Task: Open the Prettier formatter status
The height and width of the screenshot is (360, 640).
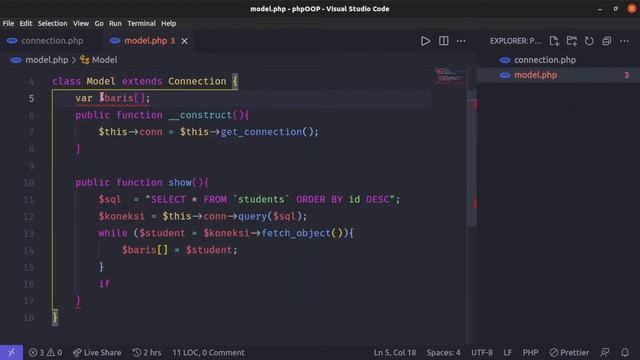Action: tap(569, 352)
